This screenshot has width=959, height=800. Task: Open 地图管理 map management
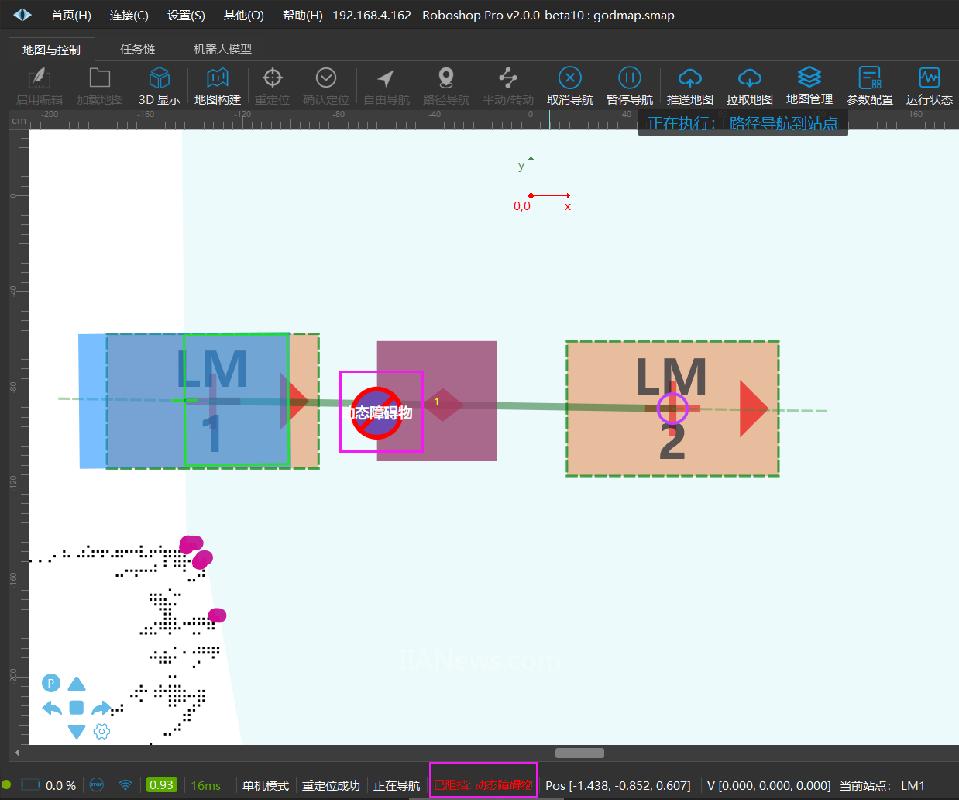click(809, 85)
